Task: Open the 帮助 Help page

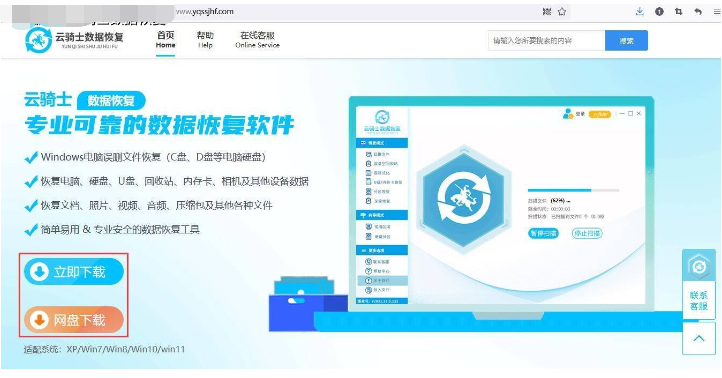Action: click(205, 40)
